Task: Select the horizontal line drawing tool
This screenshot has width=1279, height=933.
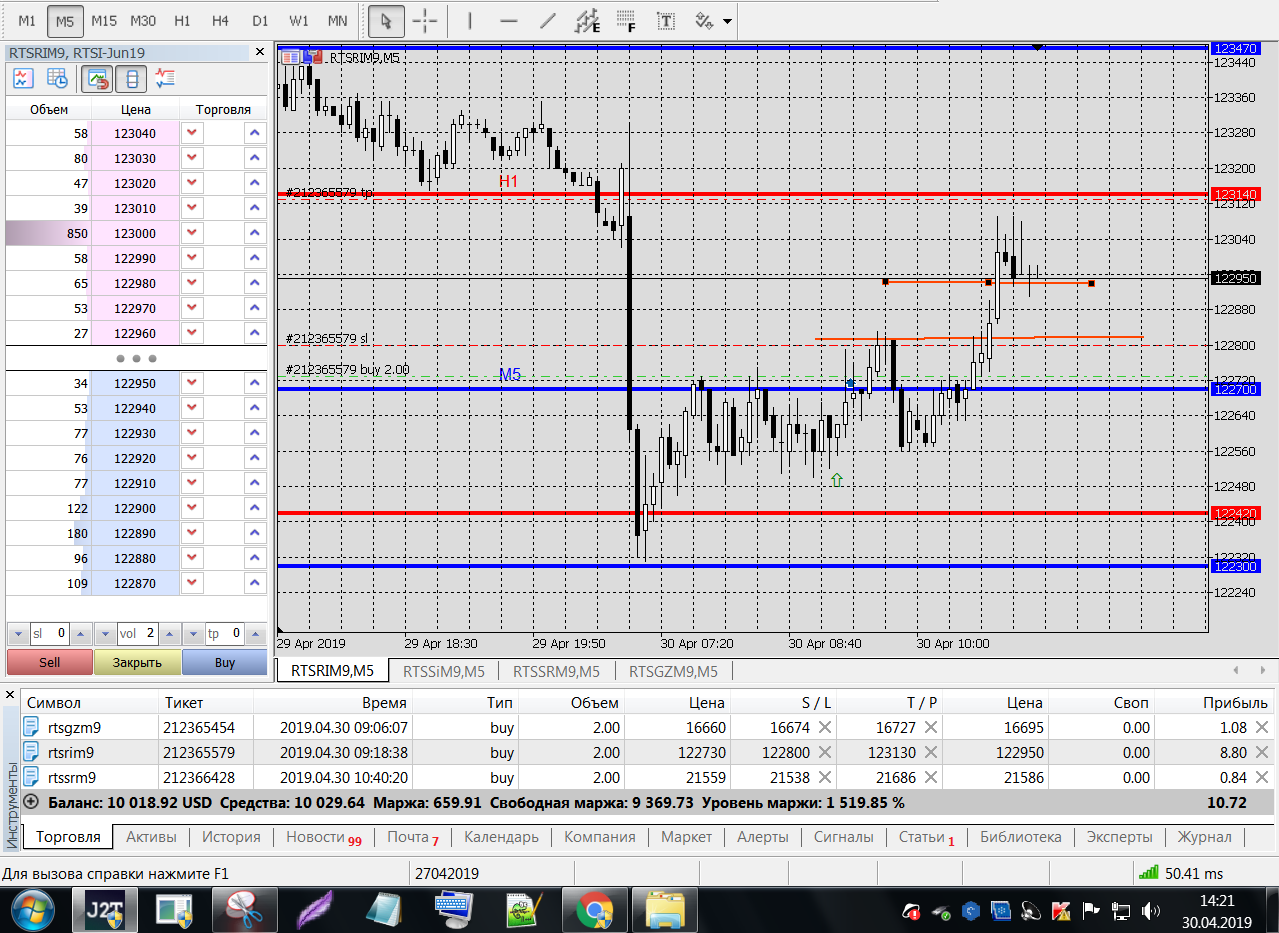Action: point(509,21)
